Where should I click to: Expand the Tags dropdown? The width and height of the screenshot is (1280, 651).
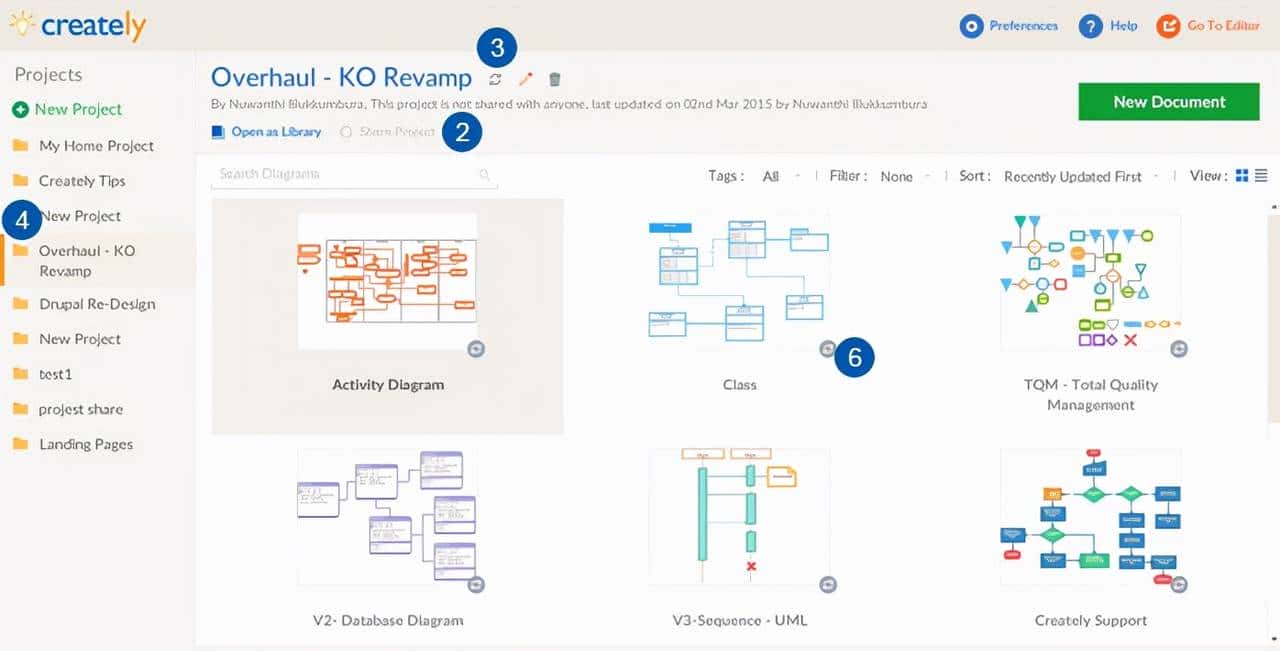tap(779, 177)
